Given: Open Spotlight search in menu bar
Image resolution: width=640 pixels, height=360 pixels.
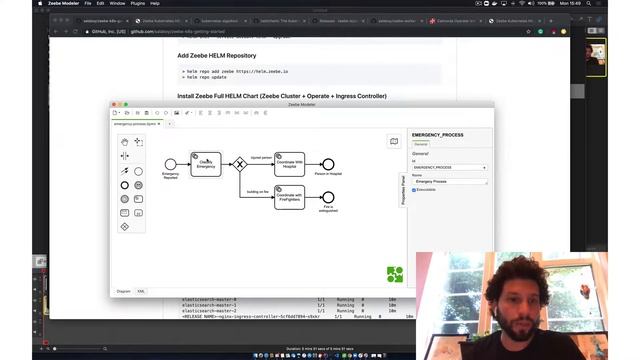Looking at the screenshot, I should [589, 3].
